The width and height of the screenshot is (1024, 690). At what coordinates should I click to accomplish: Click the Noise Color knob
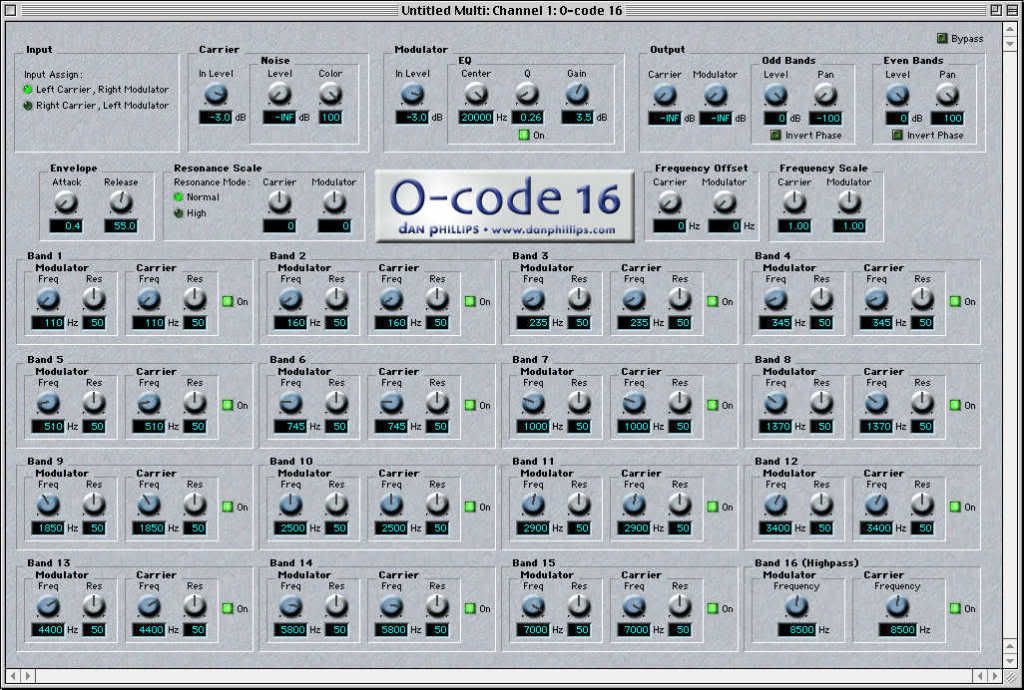pos(330,95)
